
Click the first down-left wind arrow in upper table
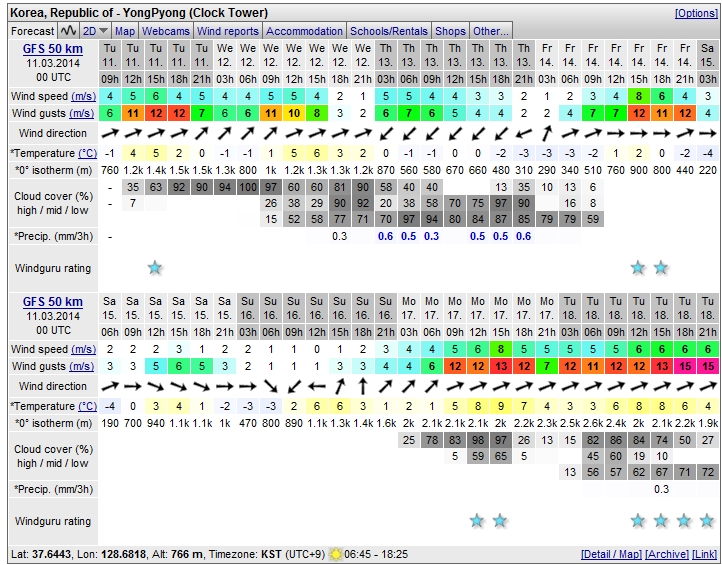pos(386,133)
